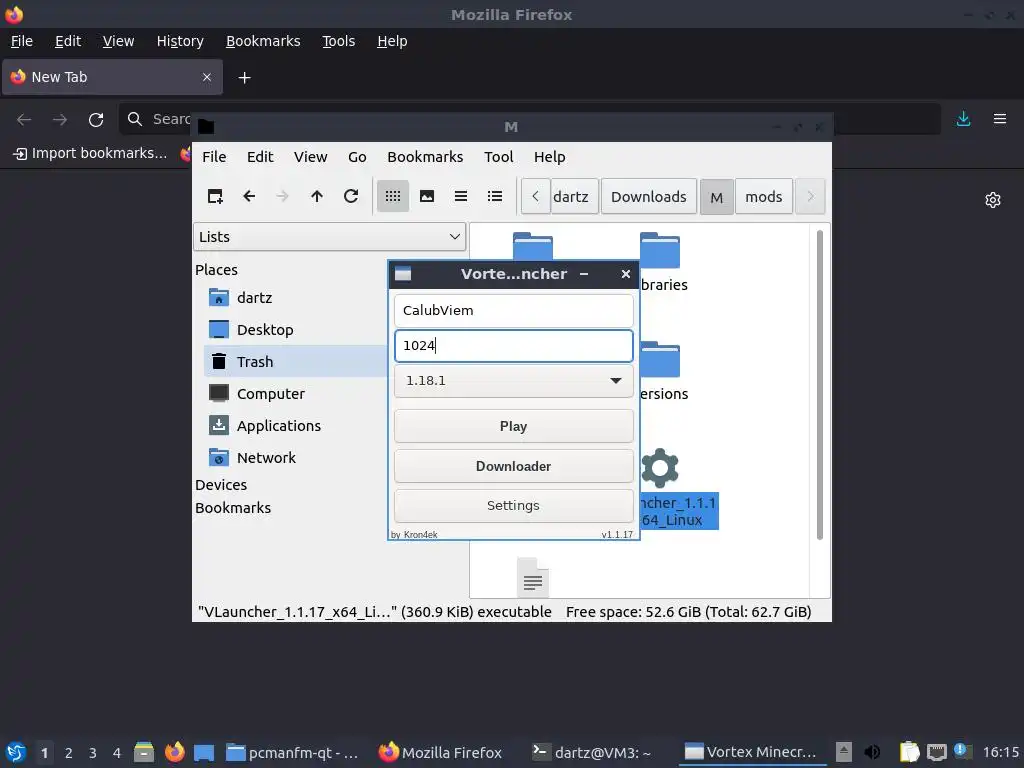This screenshot has height=768, width=1024.
Task: Switch to thumbnail view in file manager
Action: [427, 196]
